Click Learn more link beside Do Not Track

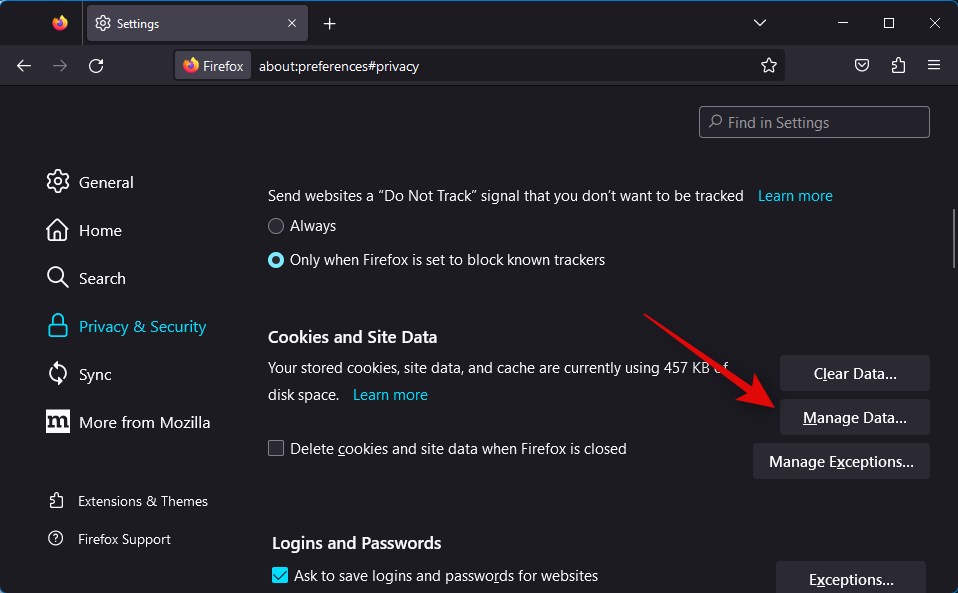tap(795, 196)
